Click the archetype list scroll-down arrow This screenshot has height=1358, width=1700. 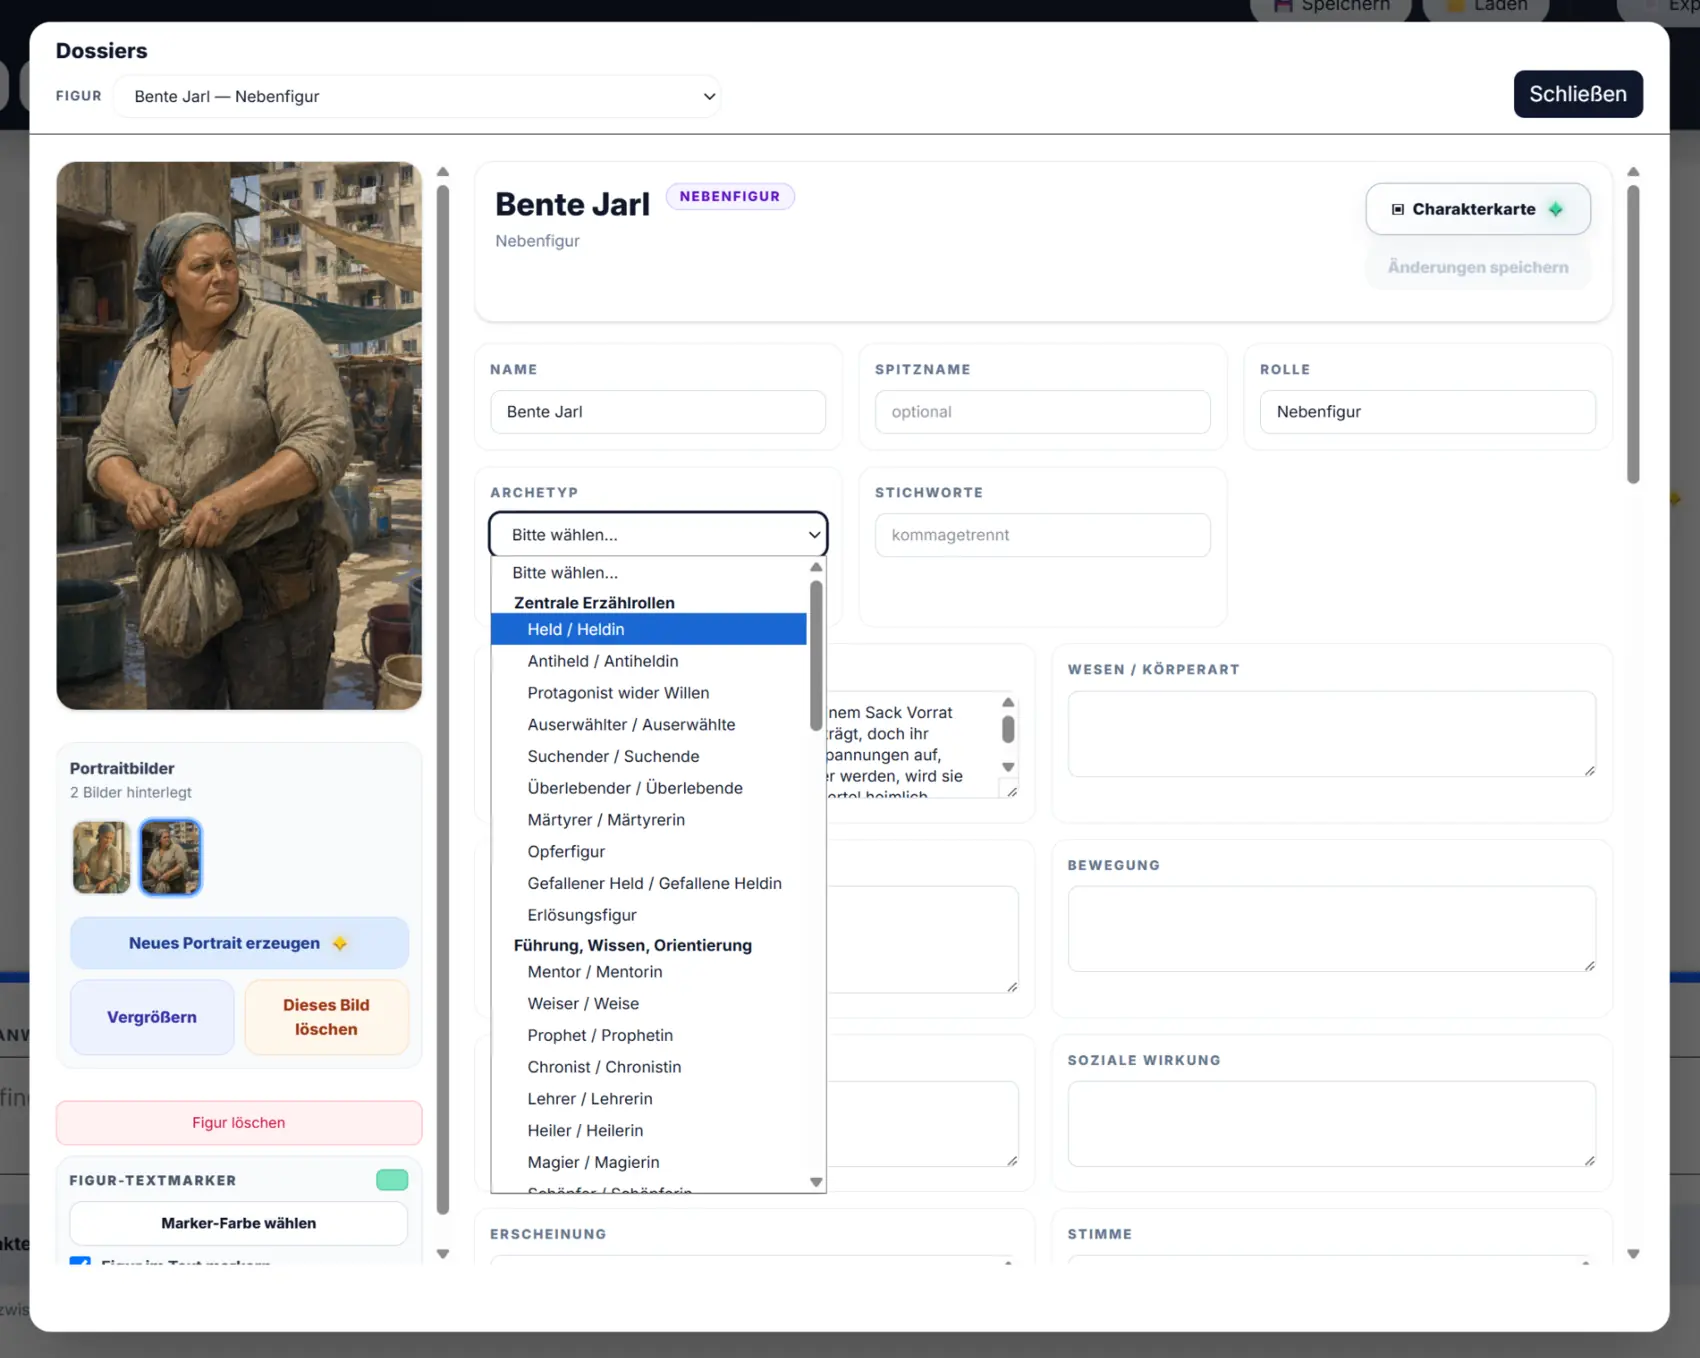(x=816, y=1182)
